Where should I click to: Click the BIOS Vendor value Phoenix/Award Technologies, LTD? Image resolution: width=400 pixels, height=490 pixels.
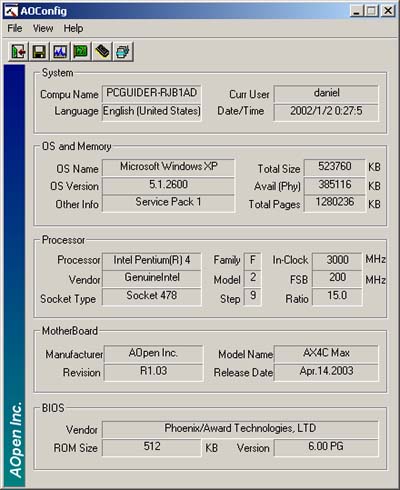(240, 429)
